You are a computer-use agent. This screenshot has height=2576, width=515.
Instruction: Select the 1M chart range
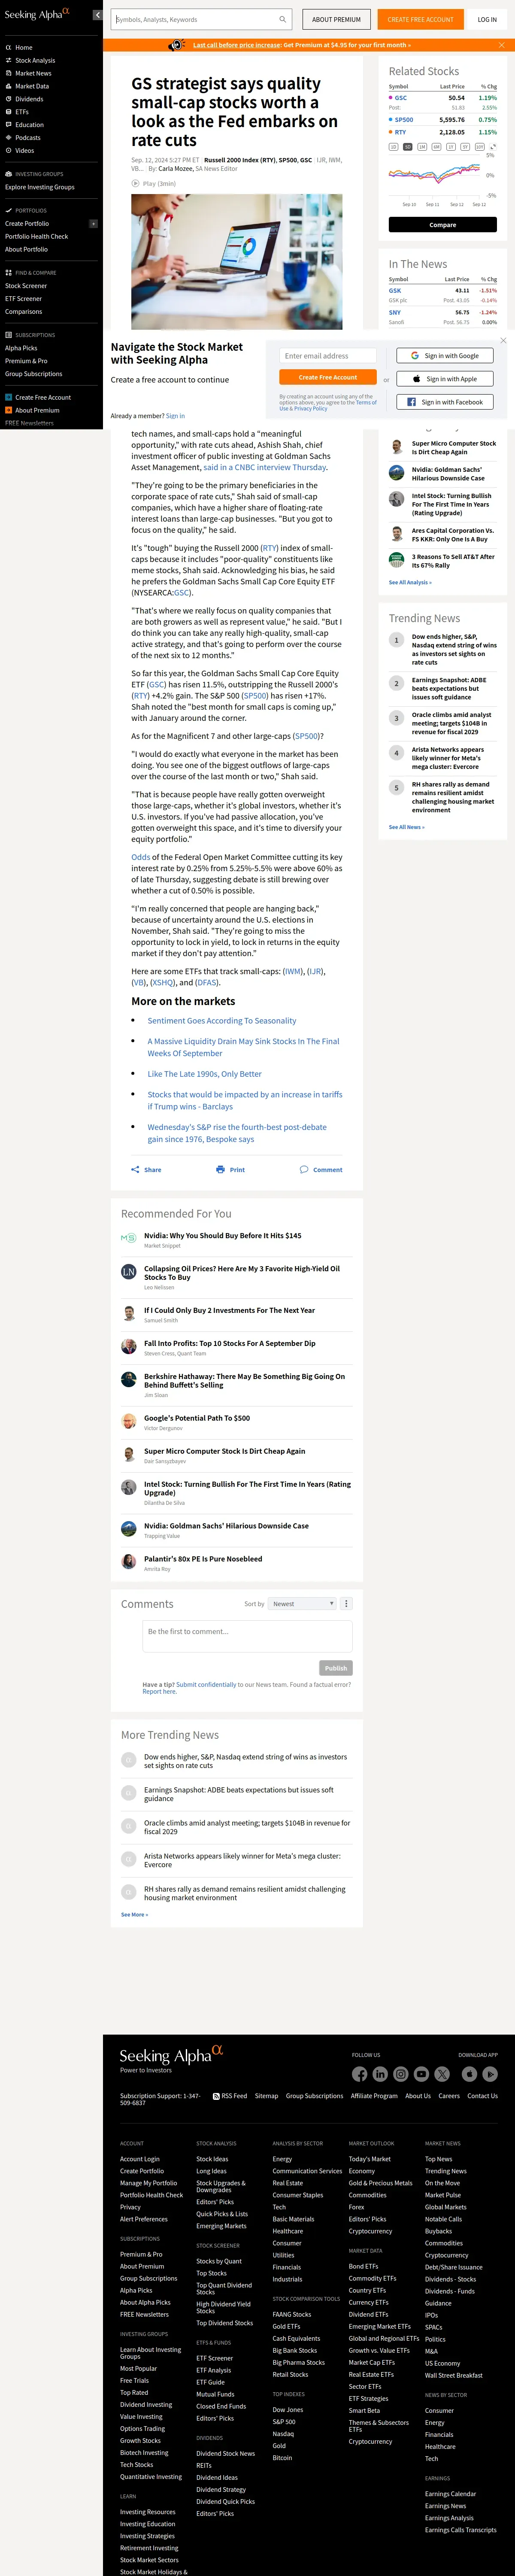422,147
